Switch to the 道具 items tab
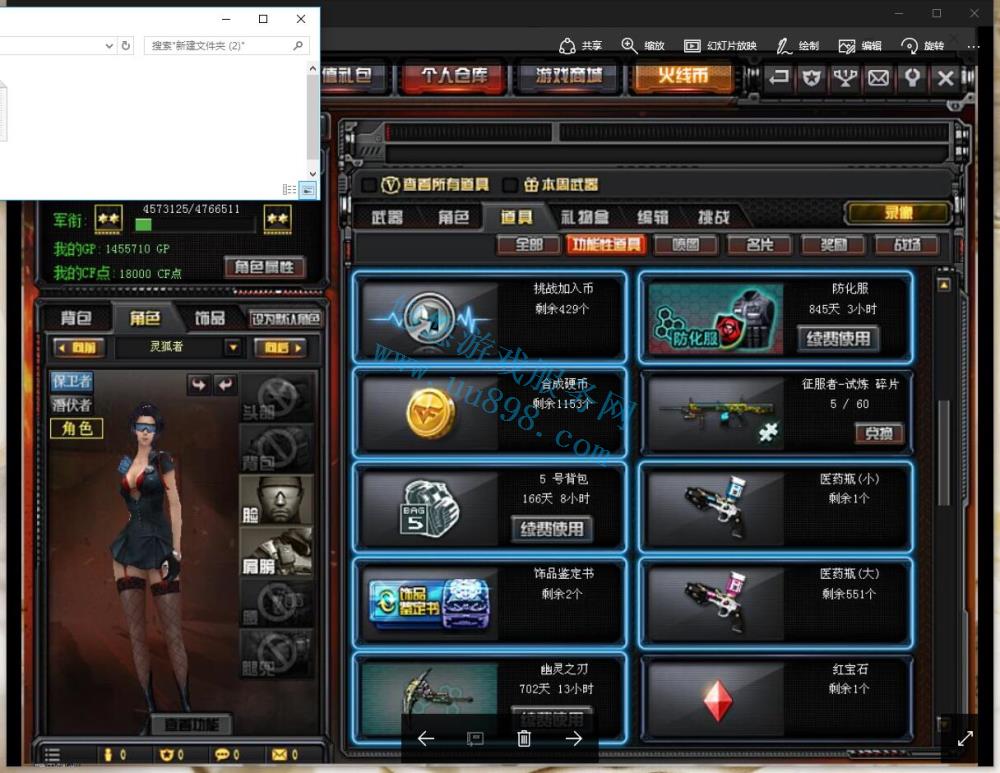 [x=516, y=217]
